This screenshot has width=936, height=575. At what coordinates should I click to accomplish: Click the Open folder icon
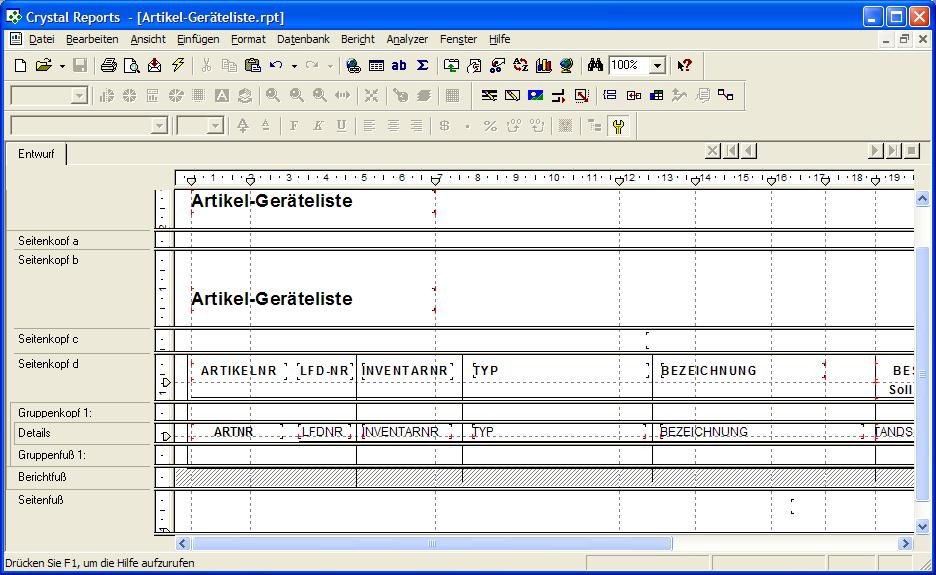(x=43, y=65)
